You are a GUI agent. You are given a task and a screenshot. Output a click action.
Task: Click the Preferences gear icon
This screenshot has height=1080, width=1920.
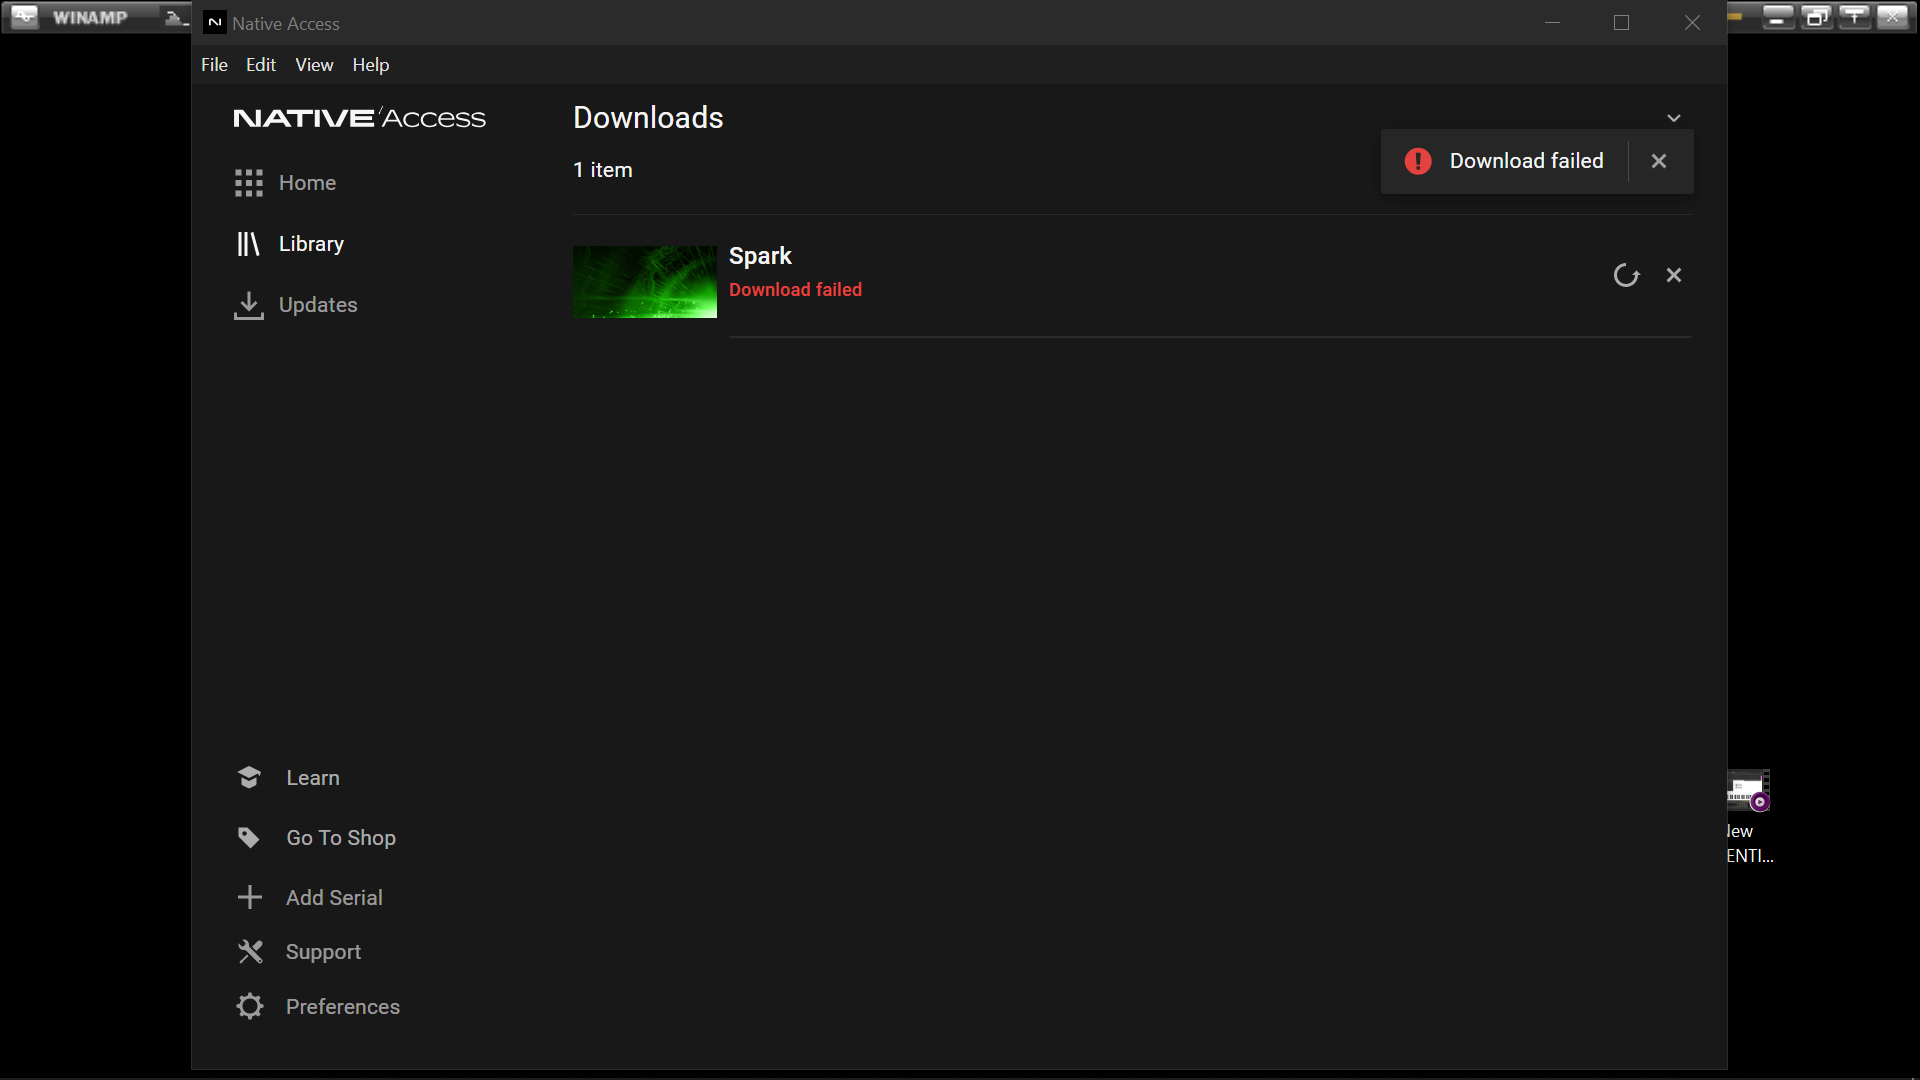pyautogui.click(x=250, y=1006)
